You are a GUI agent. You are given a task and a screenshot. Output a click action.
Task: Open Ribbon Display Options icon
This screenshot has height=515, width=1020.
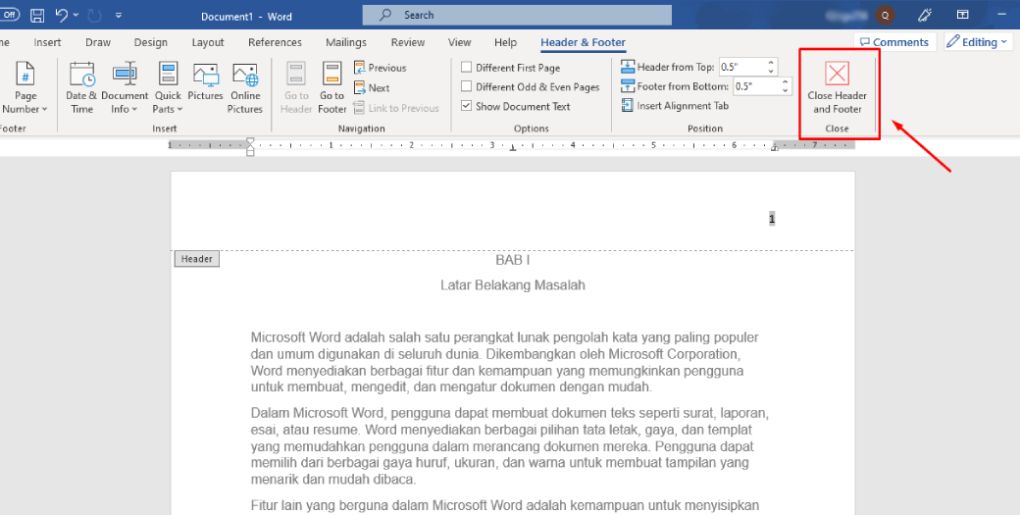[963, 15]
